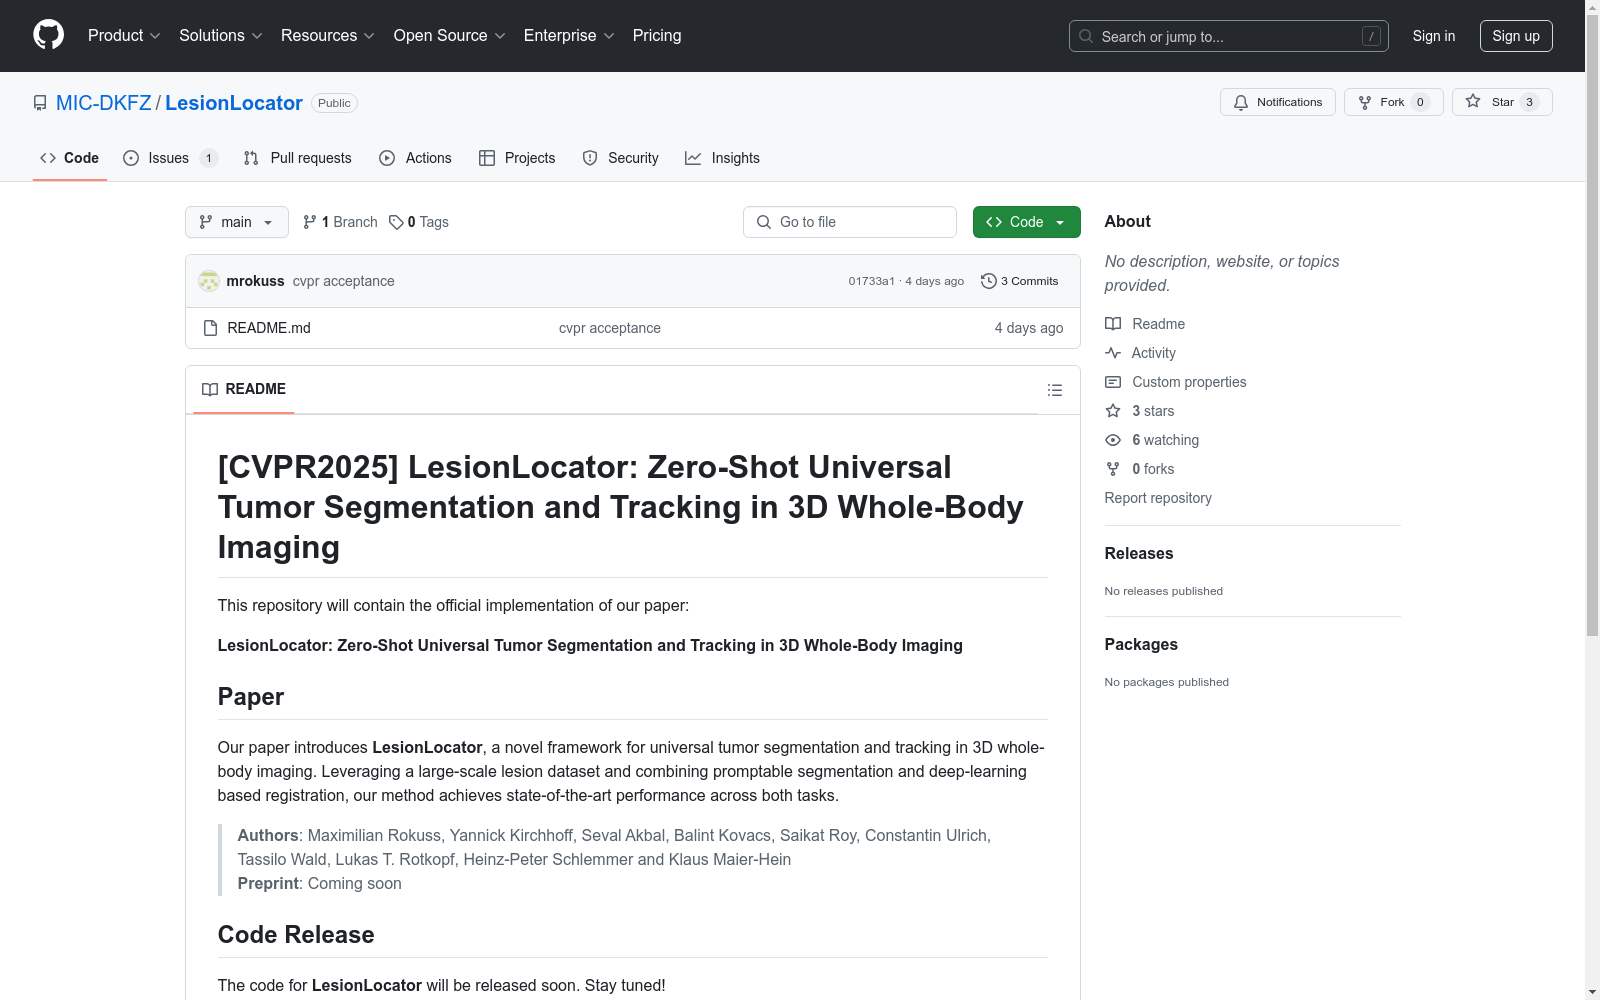
Task: Open the mrokuss author link
Action: (x=255, y=281)
